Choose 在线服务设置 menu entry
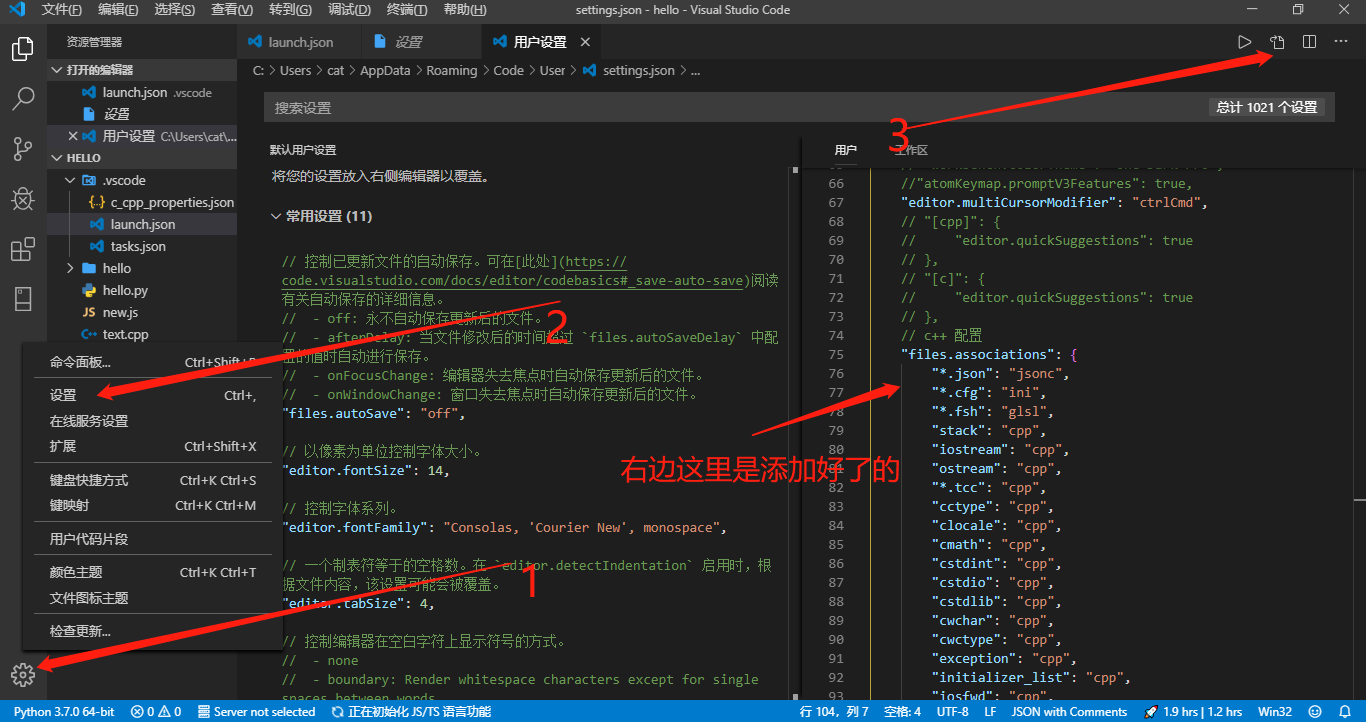Image resolution: width=1366 pixels, height=722 pixels. [153, 421]
